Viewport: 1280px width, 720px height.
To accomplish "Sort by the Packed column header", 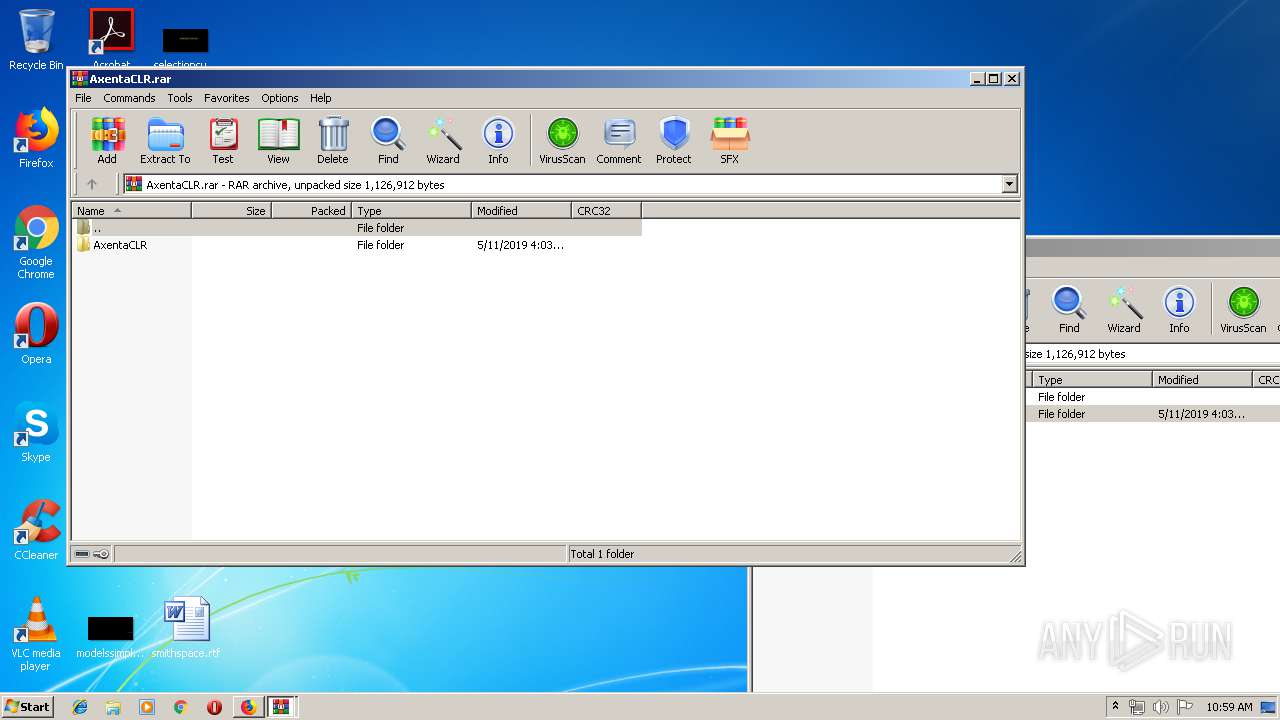I will [311, 211].
